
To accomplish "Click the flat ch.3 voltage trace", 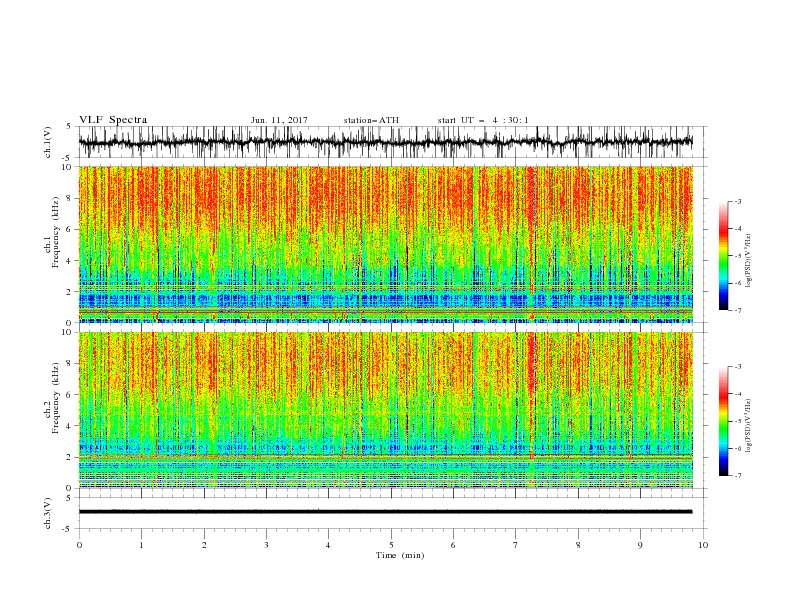I will 385,512.
